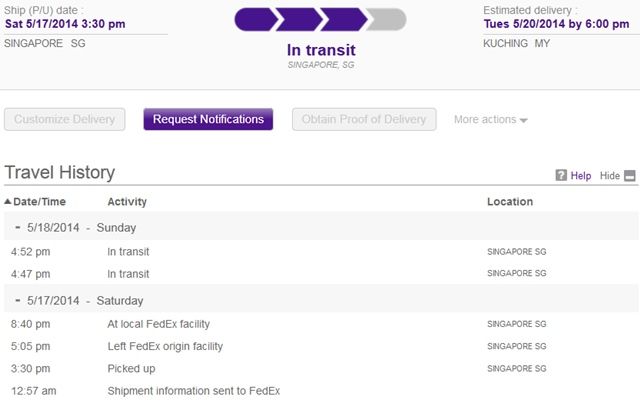Collapse the 5/17/2014 Saturday group

coord(18,300)
